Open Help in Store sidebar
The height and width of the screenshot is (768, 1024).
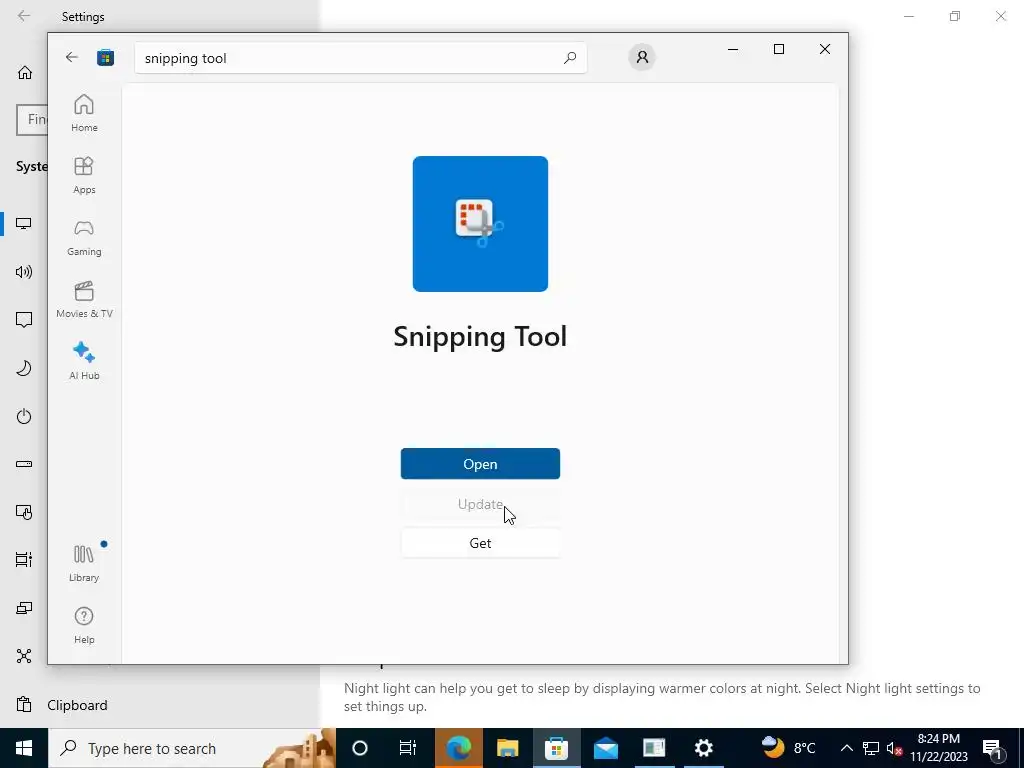coord(84,625)
